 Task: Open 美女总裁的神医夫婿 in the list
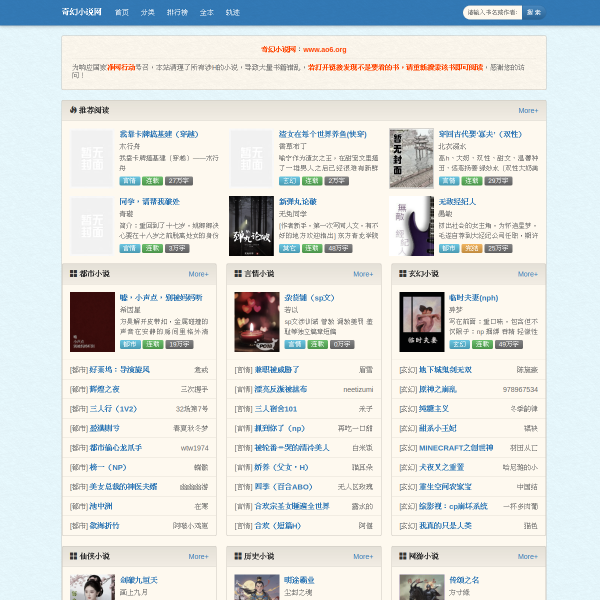(123, 487)
